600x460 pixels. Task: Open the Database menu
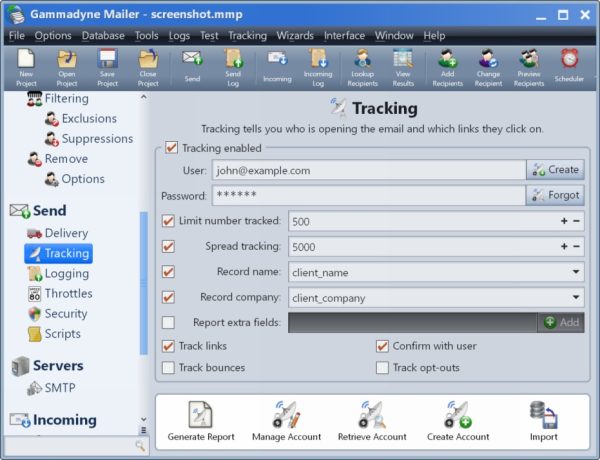[103, 35]
